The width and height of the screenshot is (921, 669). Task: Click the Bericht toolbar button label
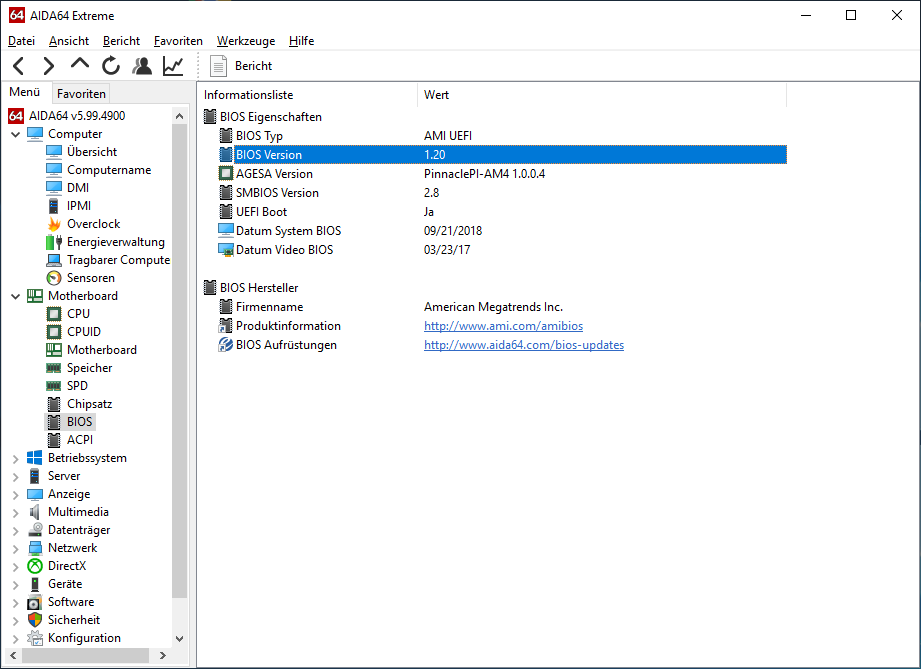pyautogui.click(x=253, y=66)
